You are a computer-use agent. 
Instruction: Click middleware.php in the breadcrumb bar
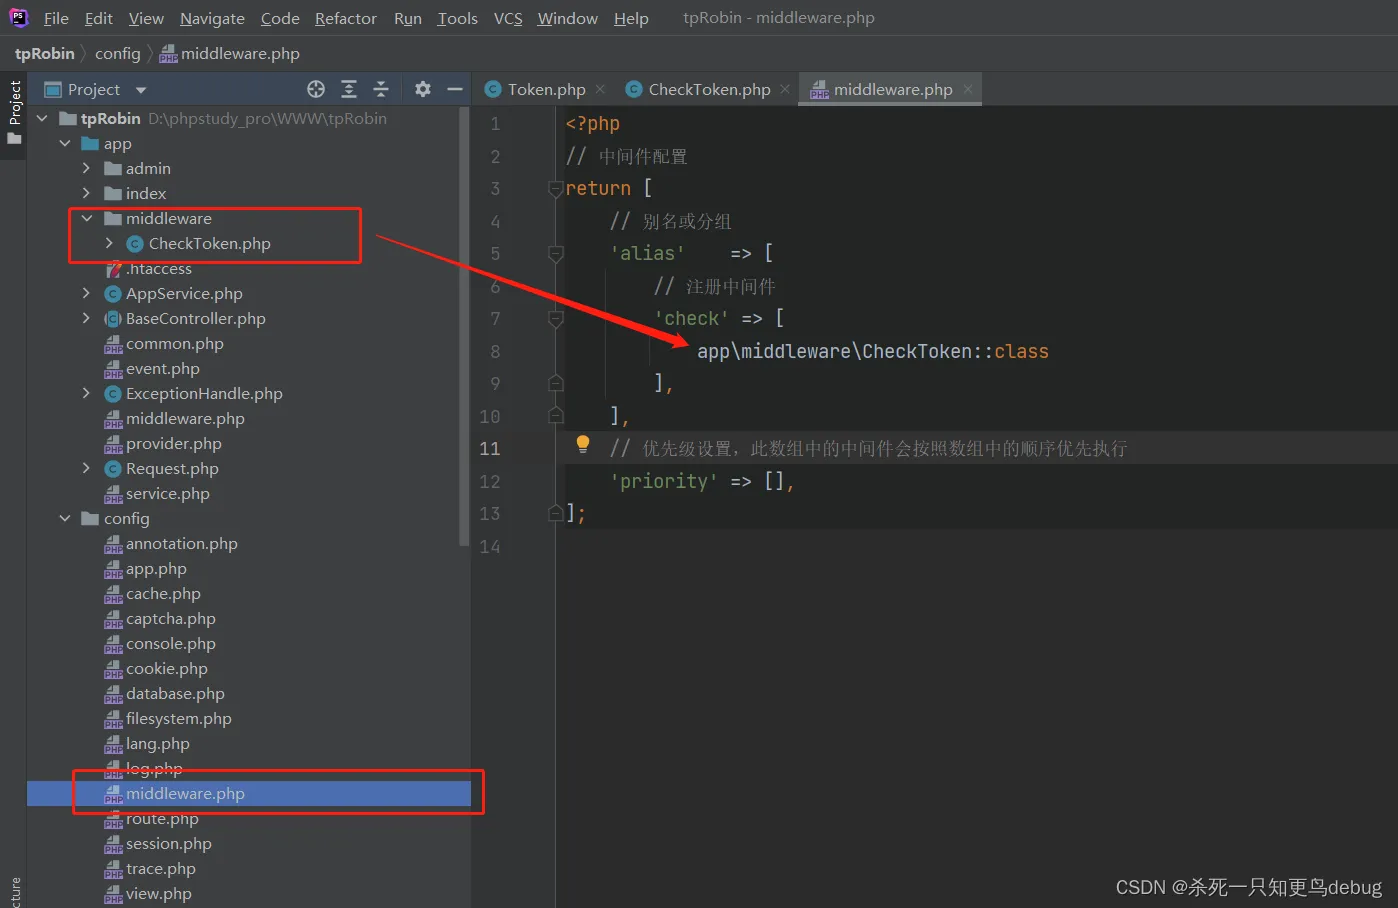point(230,53)
